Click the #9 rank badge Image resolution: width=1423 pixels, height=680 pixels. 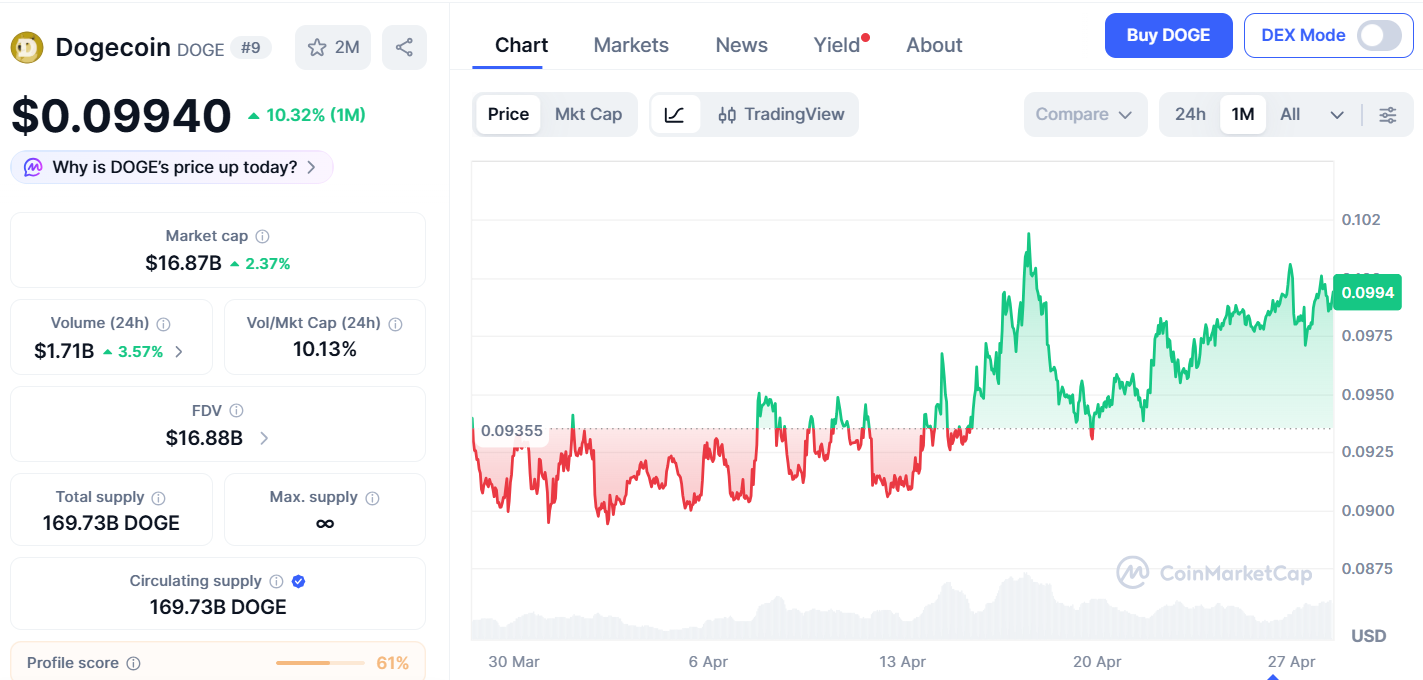point(250,47)
